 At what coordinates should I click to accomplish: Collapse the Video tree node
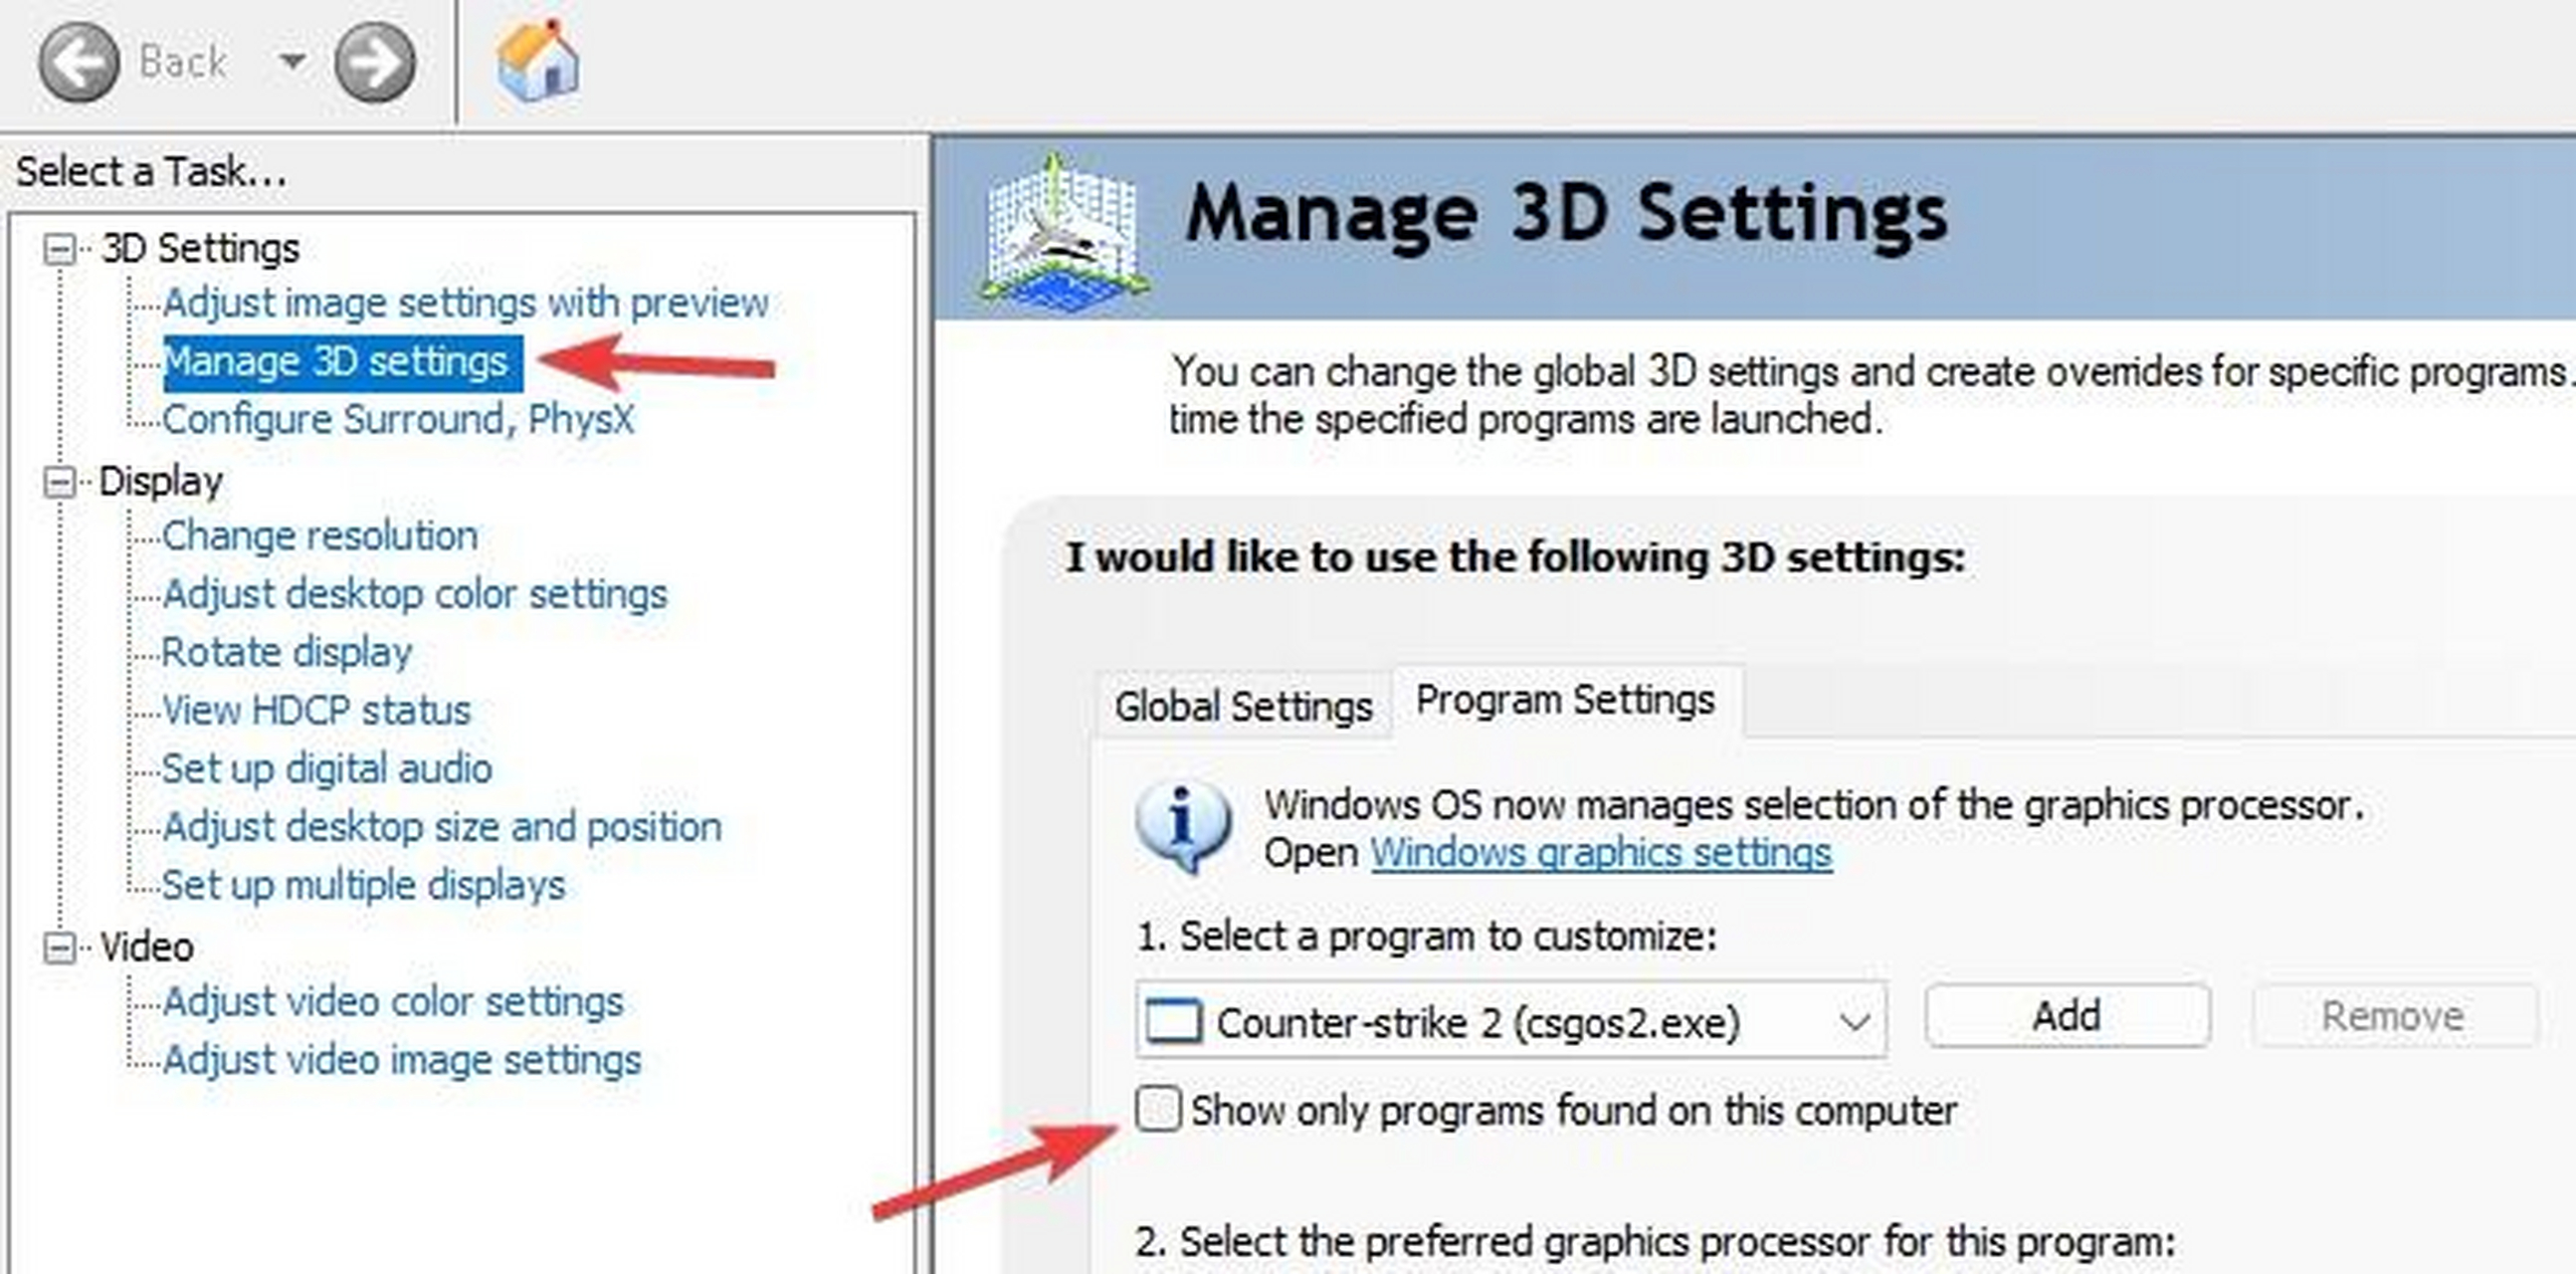tap(60, 947)
